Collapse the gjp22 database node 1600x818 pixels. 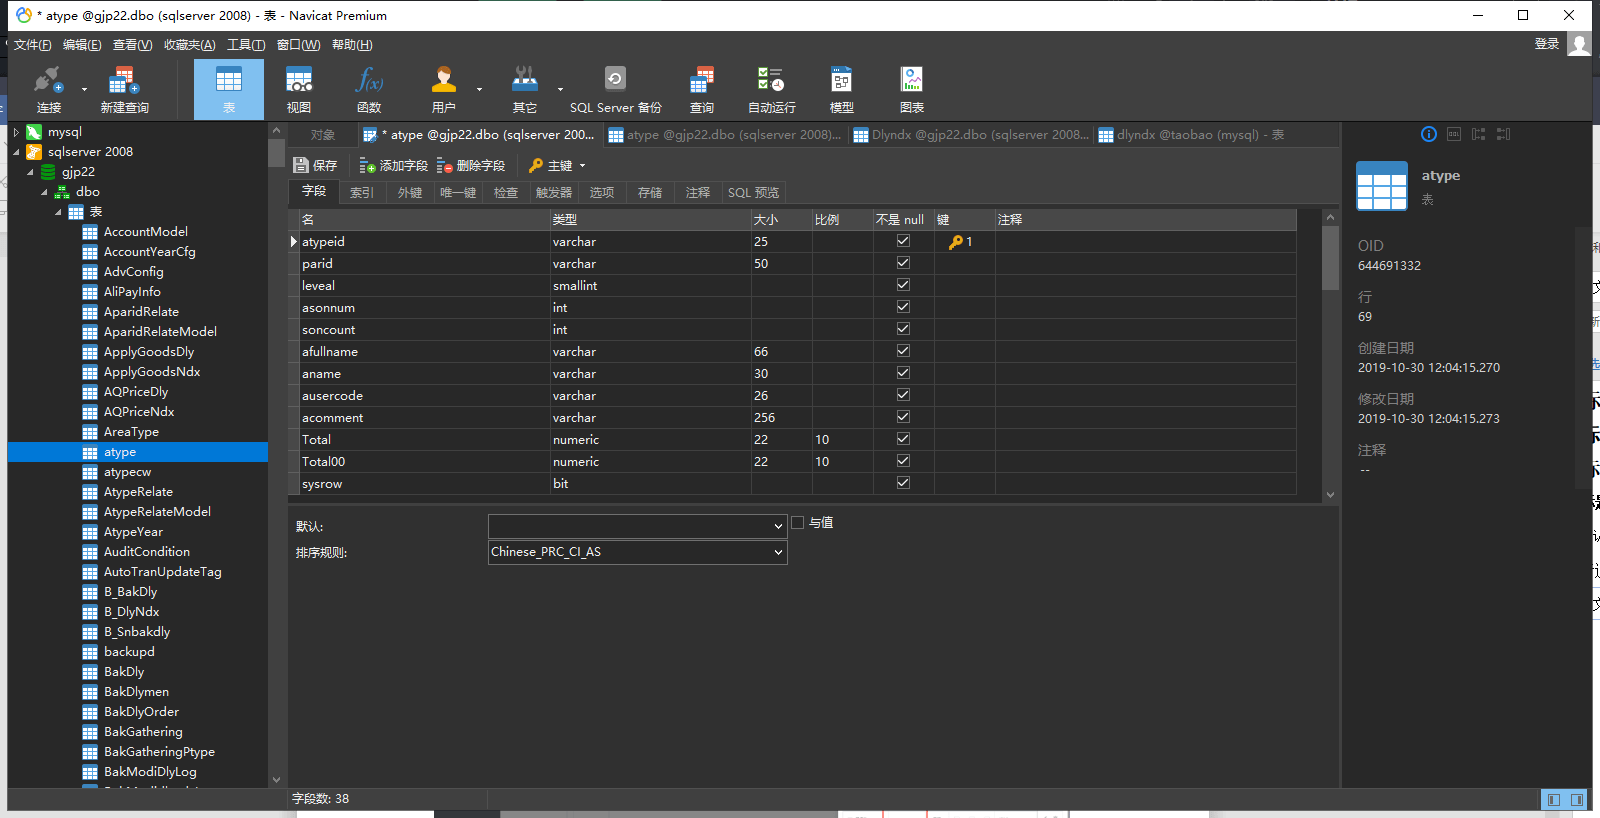[x=30, y=172]
